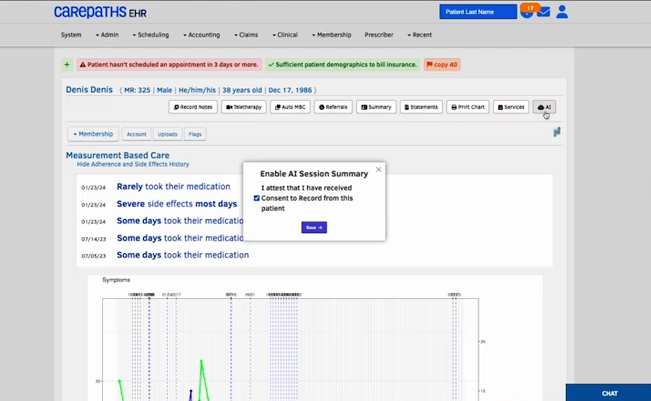Click the user profile icon
This screenshot has width=651, height=401.
point(562,12)
